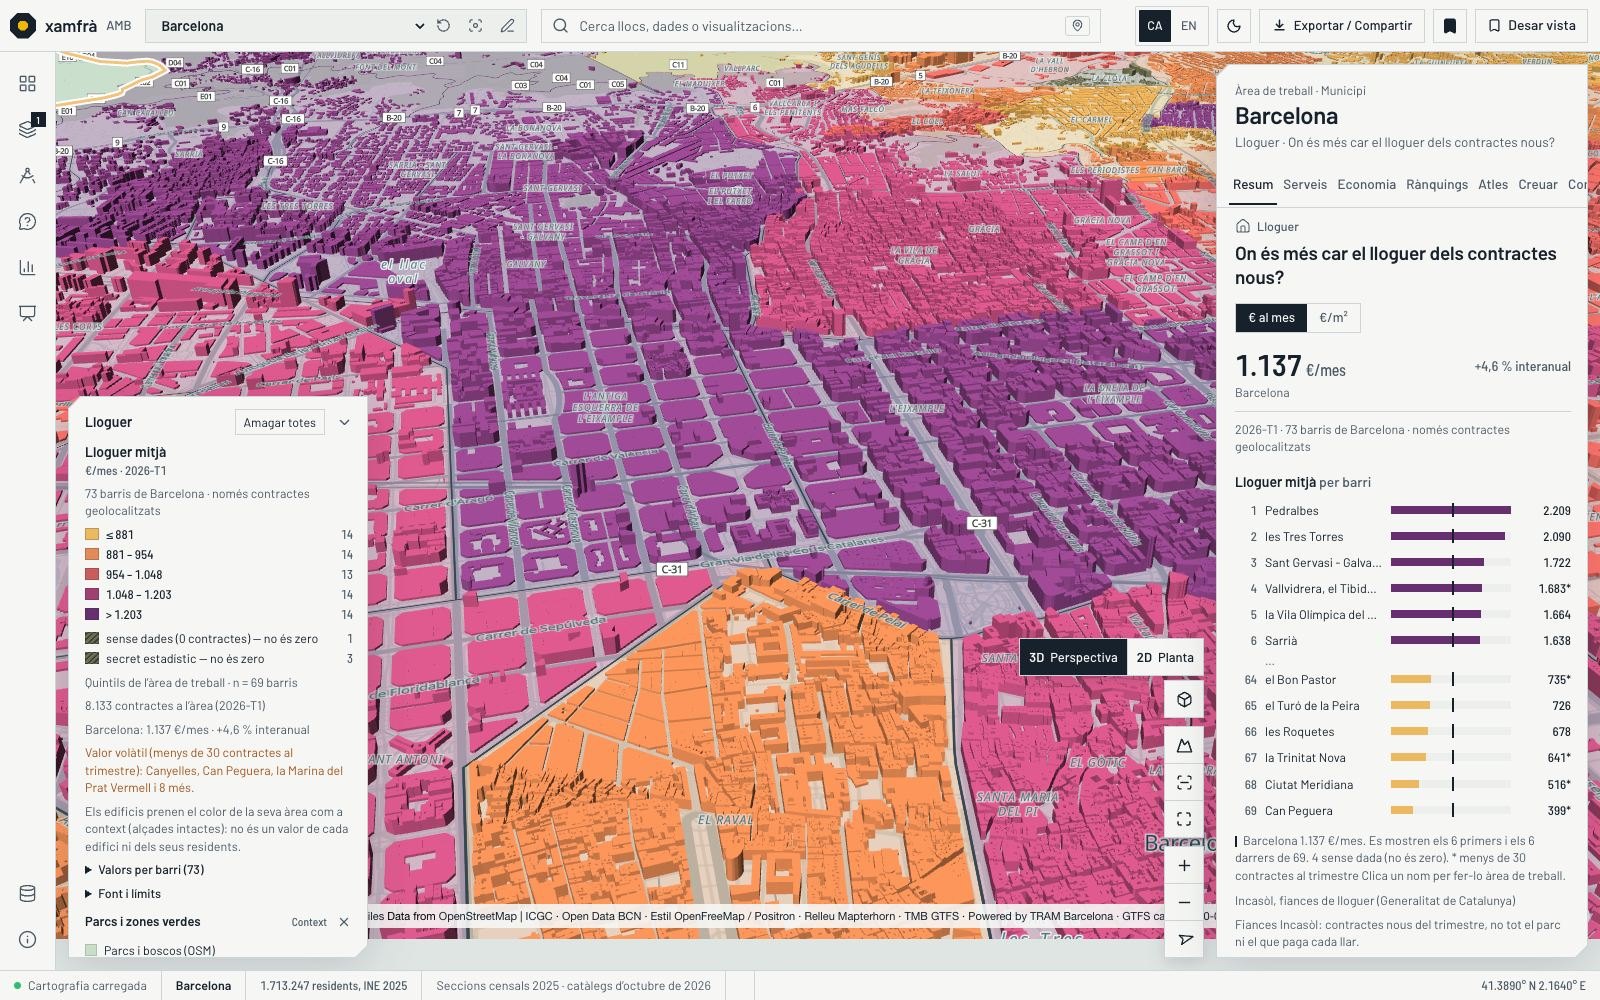Select the €/m² unit toggle
The width and height of the screenshot is (1600, 1000).
click(x=1333, y=318)
